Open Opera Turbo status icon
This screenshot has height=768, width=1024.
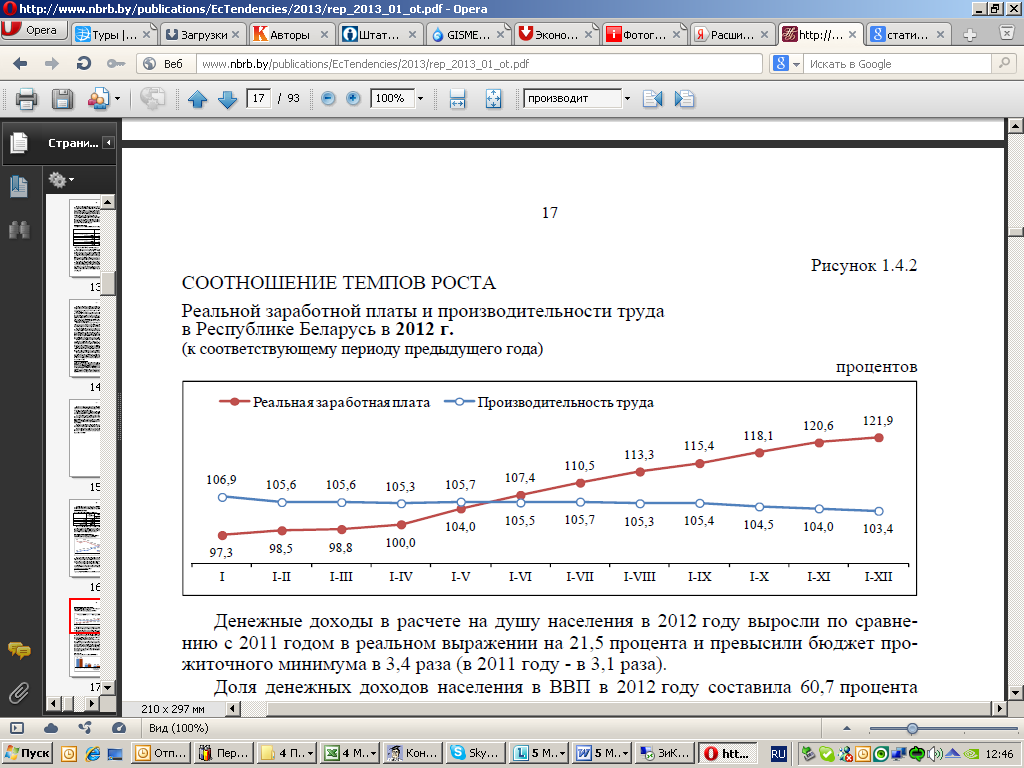coord(118,728)
